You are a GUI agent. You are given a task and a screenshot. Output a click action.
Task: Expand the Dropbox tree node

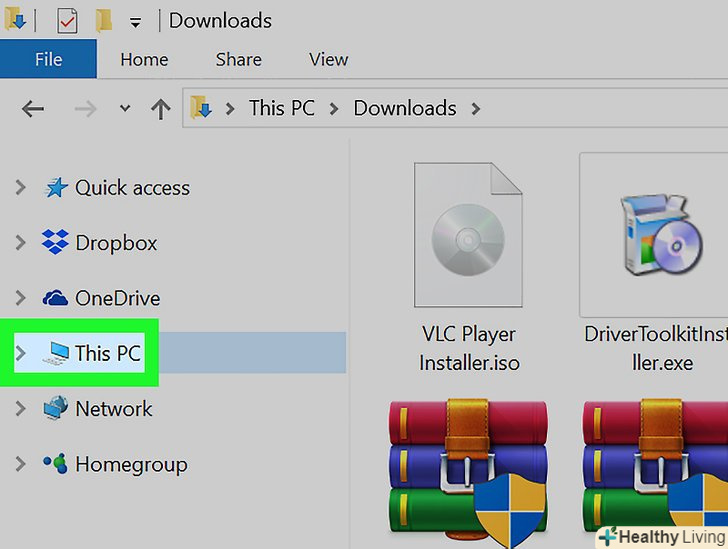tap(20, 242)
